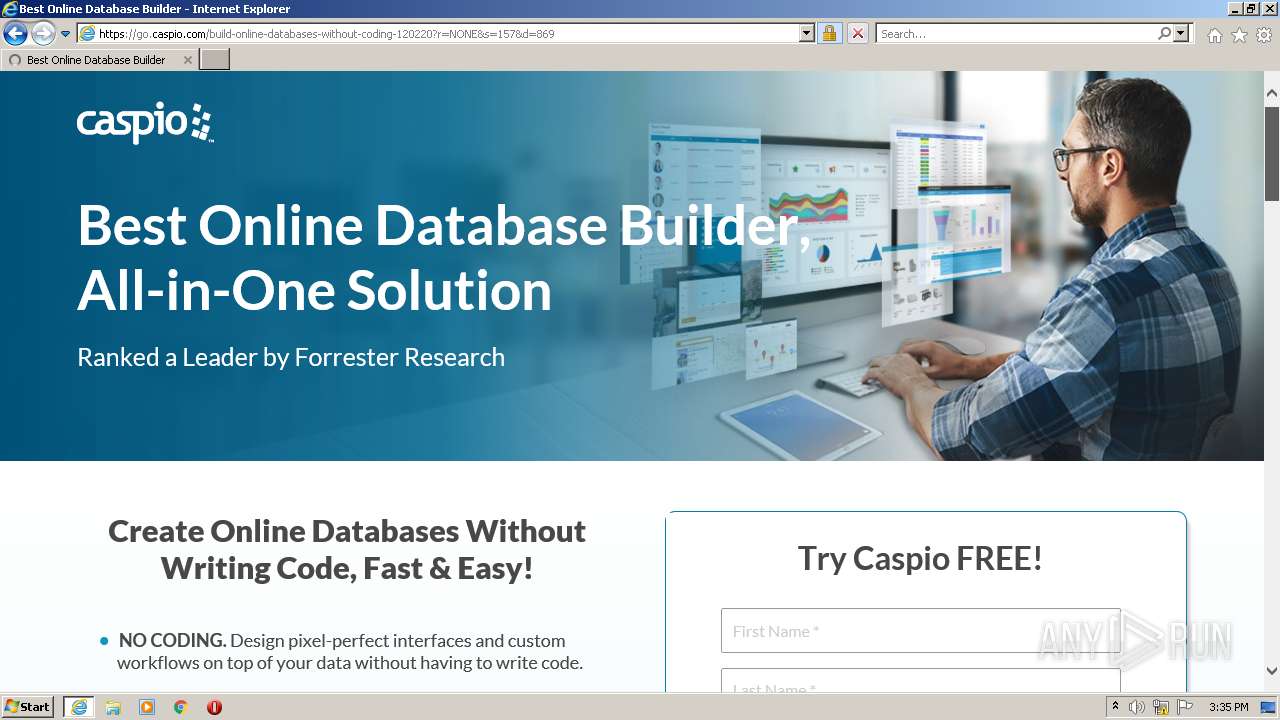Click the page scrollbar up arrow

(x=1272, y=93)
